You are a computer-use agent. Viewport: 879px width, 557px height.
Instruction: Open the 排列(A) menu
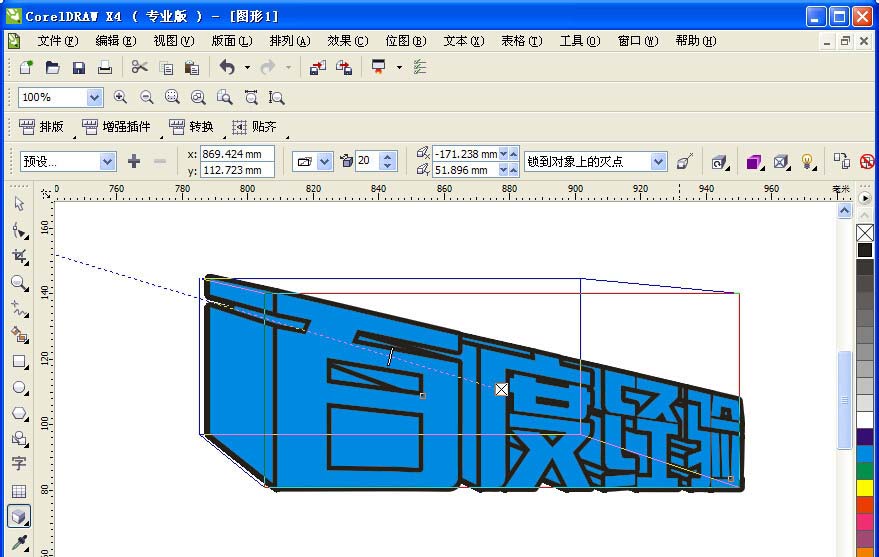tap(289, 41)
